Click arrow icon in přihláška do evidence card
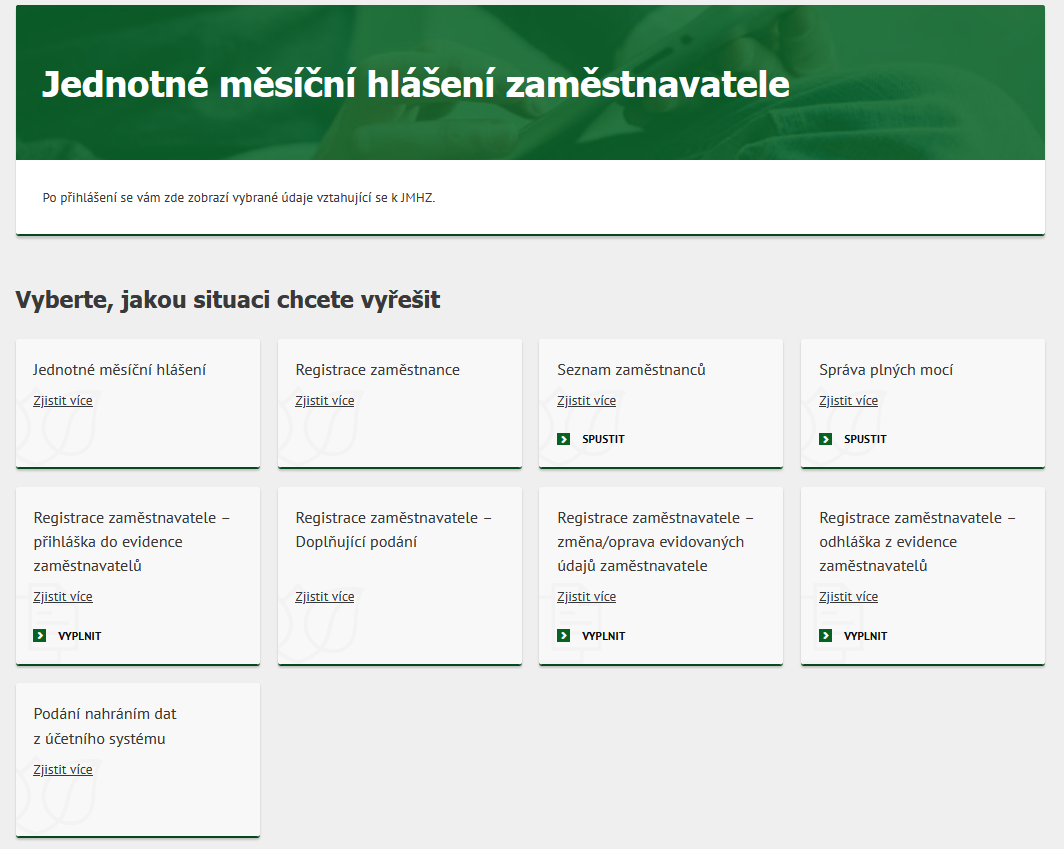The width and height of the screenshot is (1064, 849). tap(40, 636)
